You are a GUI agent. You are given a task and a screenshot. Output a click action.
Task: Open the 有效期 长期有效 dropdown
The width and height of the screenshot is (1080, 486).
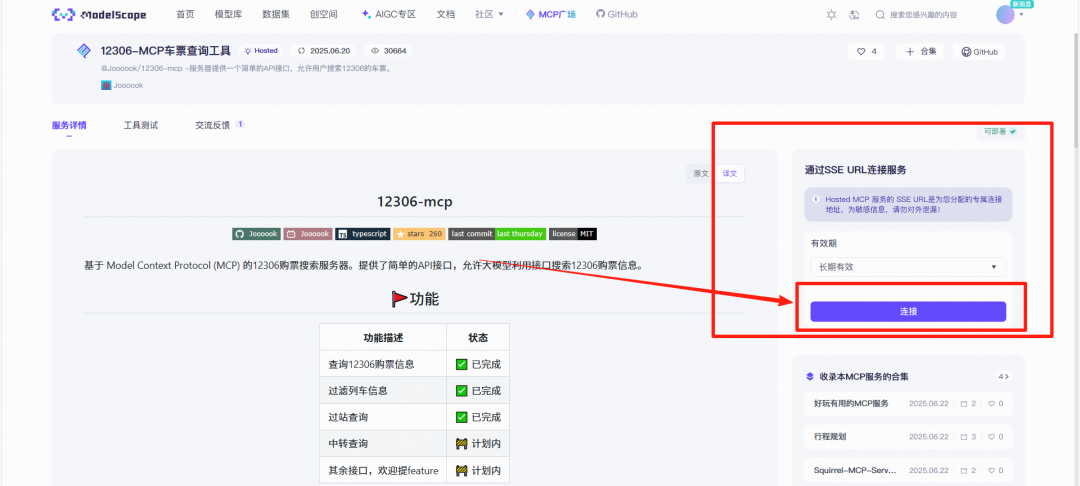[907, 267]
